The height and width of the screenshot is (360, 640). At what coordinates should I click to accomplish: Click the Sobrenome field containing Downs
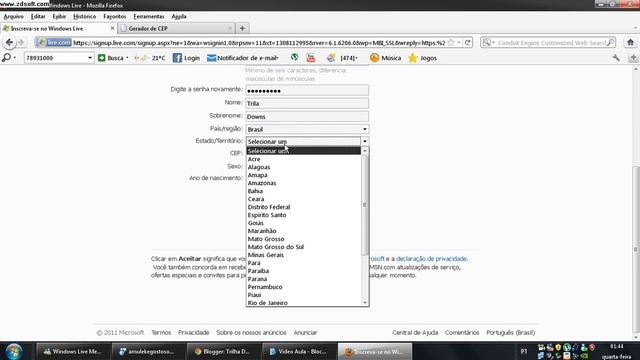pyautogui.click(x=307, y=116)
